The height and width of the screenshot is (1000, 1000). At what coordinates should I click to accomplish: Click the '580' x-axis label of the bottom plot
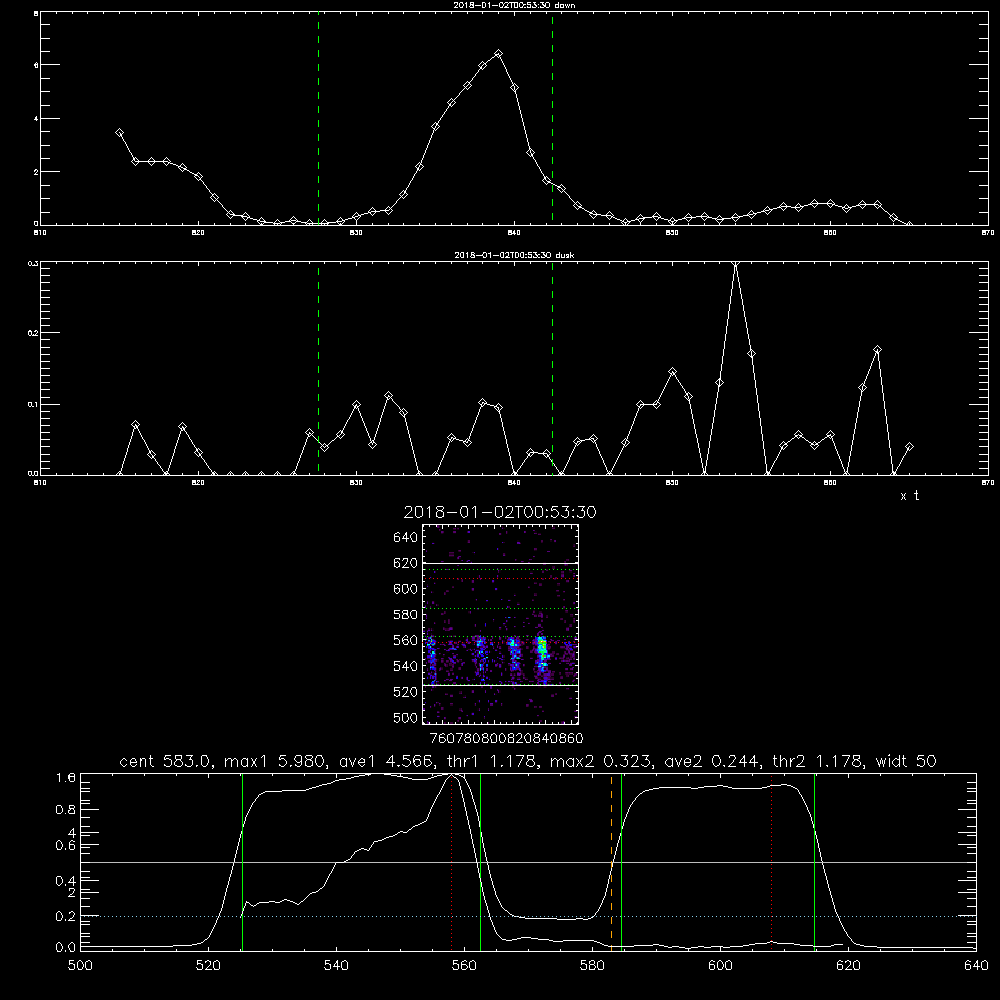[x=592, y=966]
